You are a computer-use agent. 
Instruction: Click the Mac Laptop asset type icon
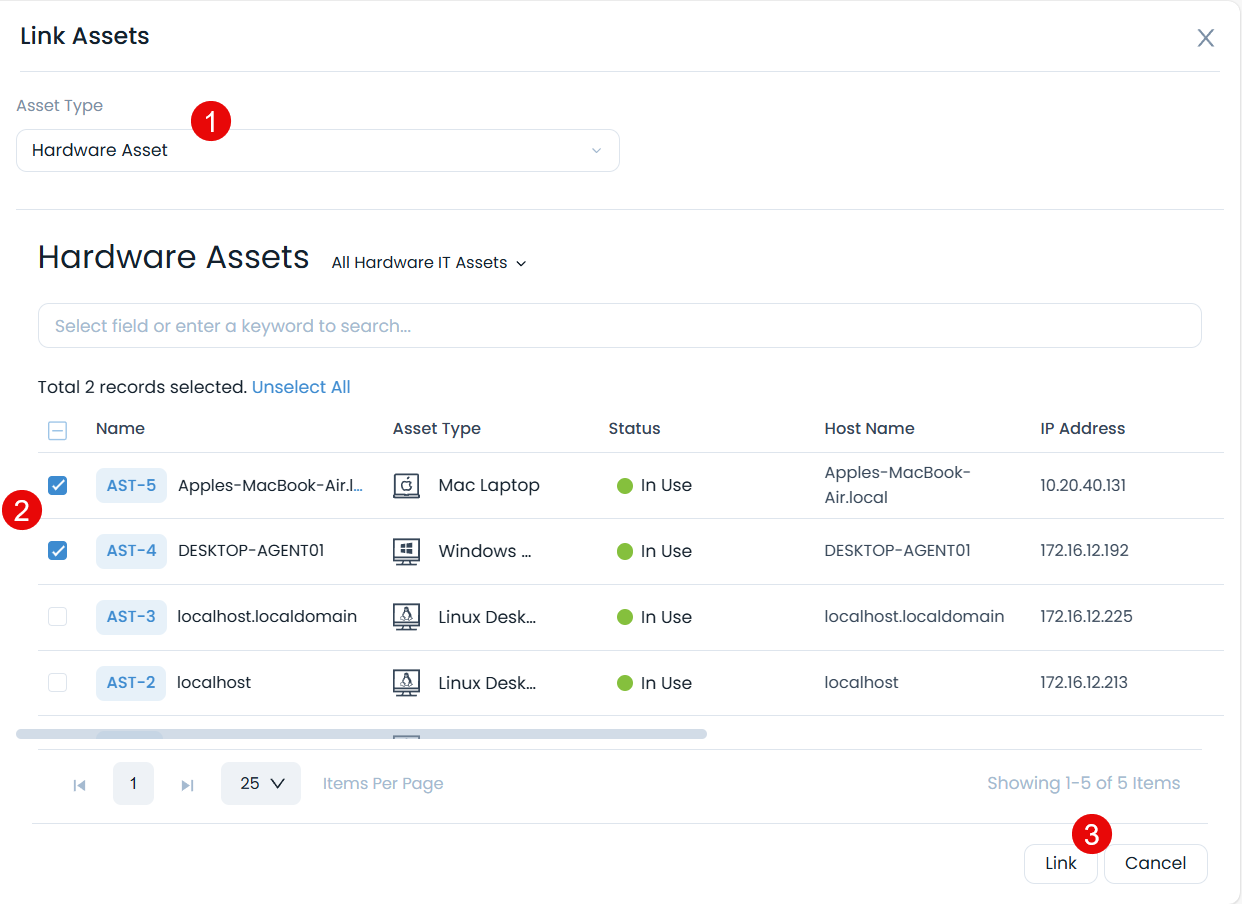406,486
